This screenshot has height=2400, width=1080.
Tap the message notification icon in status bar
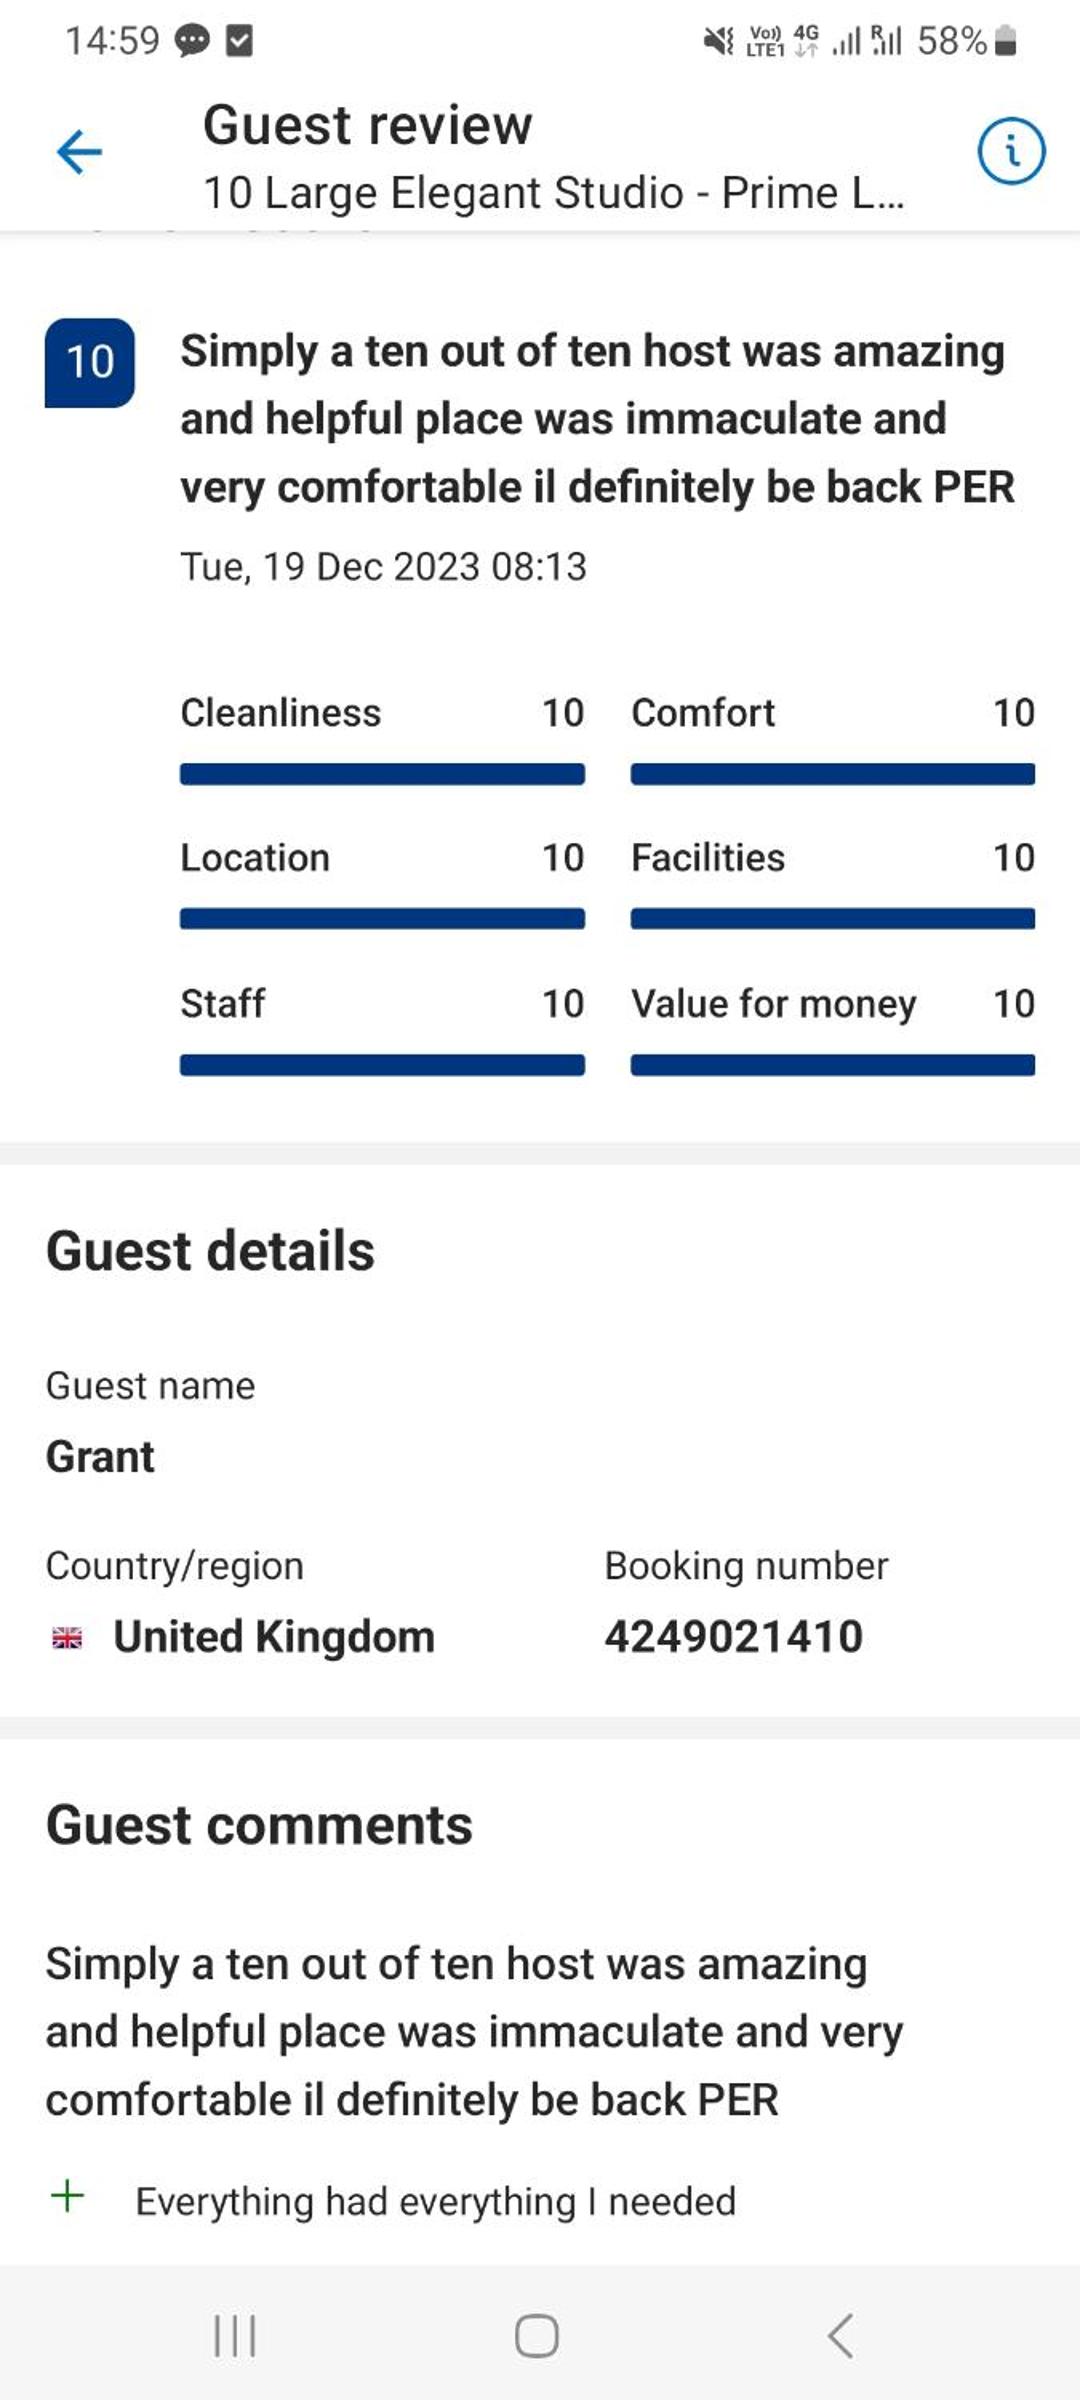[192, 41]
